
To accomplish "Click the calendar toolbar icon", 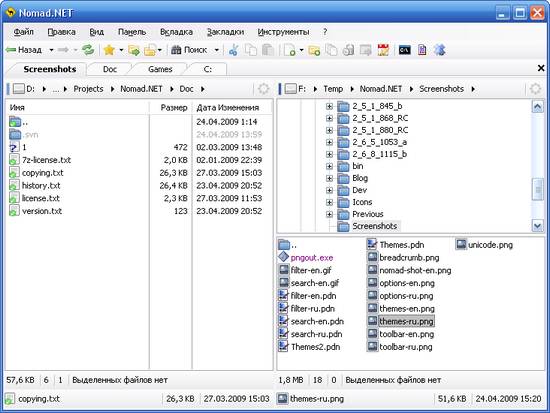I will 383,50.
